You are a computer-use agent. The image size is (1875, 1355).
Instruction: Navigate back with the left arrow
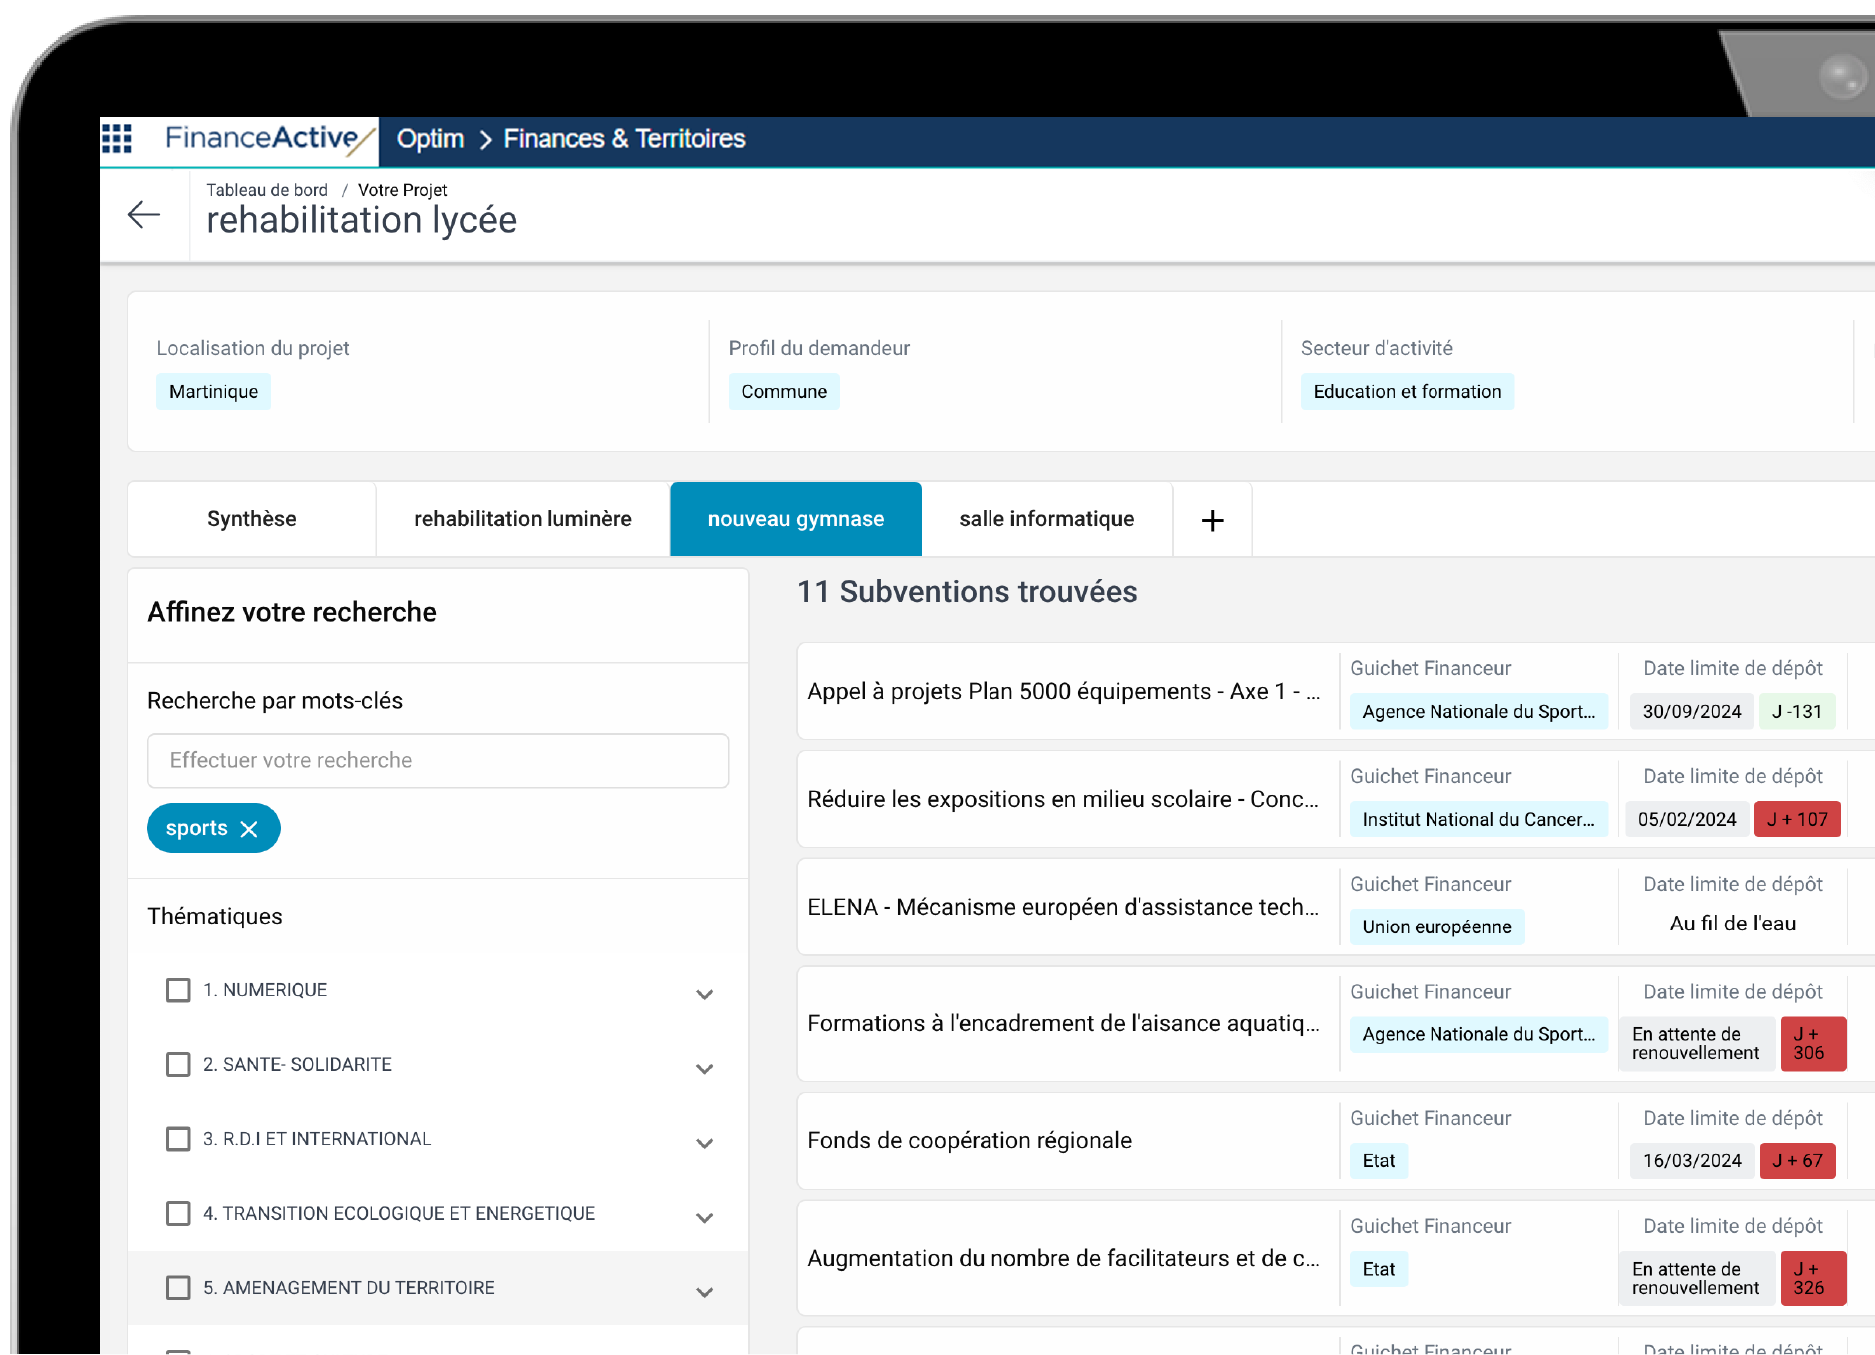tap(144, 214)
